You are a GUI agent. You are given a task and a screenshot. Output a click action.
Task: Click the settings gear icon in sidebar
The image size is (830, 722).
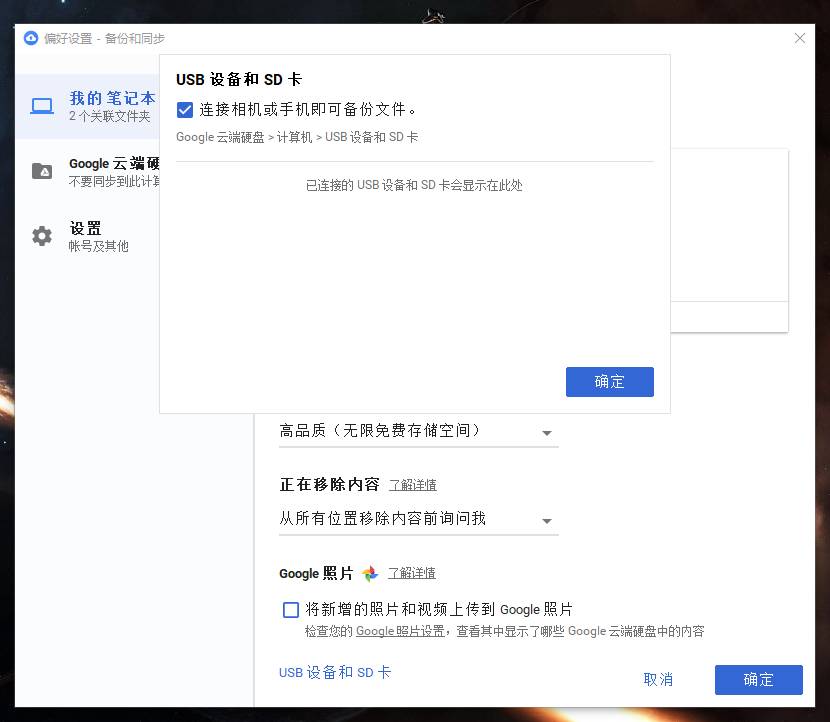[42, 236]
